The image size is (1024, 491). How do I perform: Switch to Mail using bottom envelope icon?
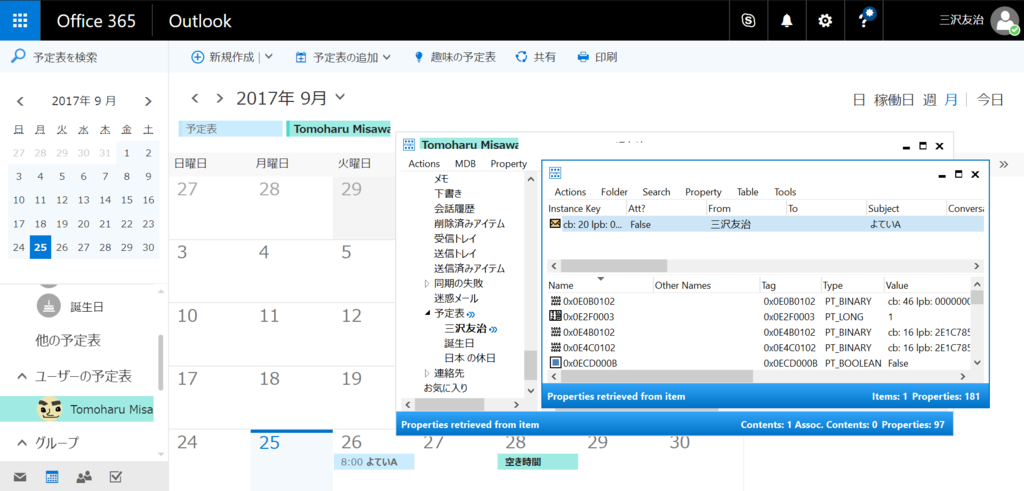[x=20, y=477]
